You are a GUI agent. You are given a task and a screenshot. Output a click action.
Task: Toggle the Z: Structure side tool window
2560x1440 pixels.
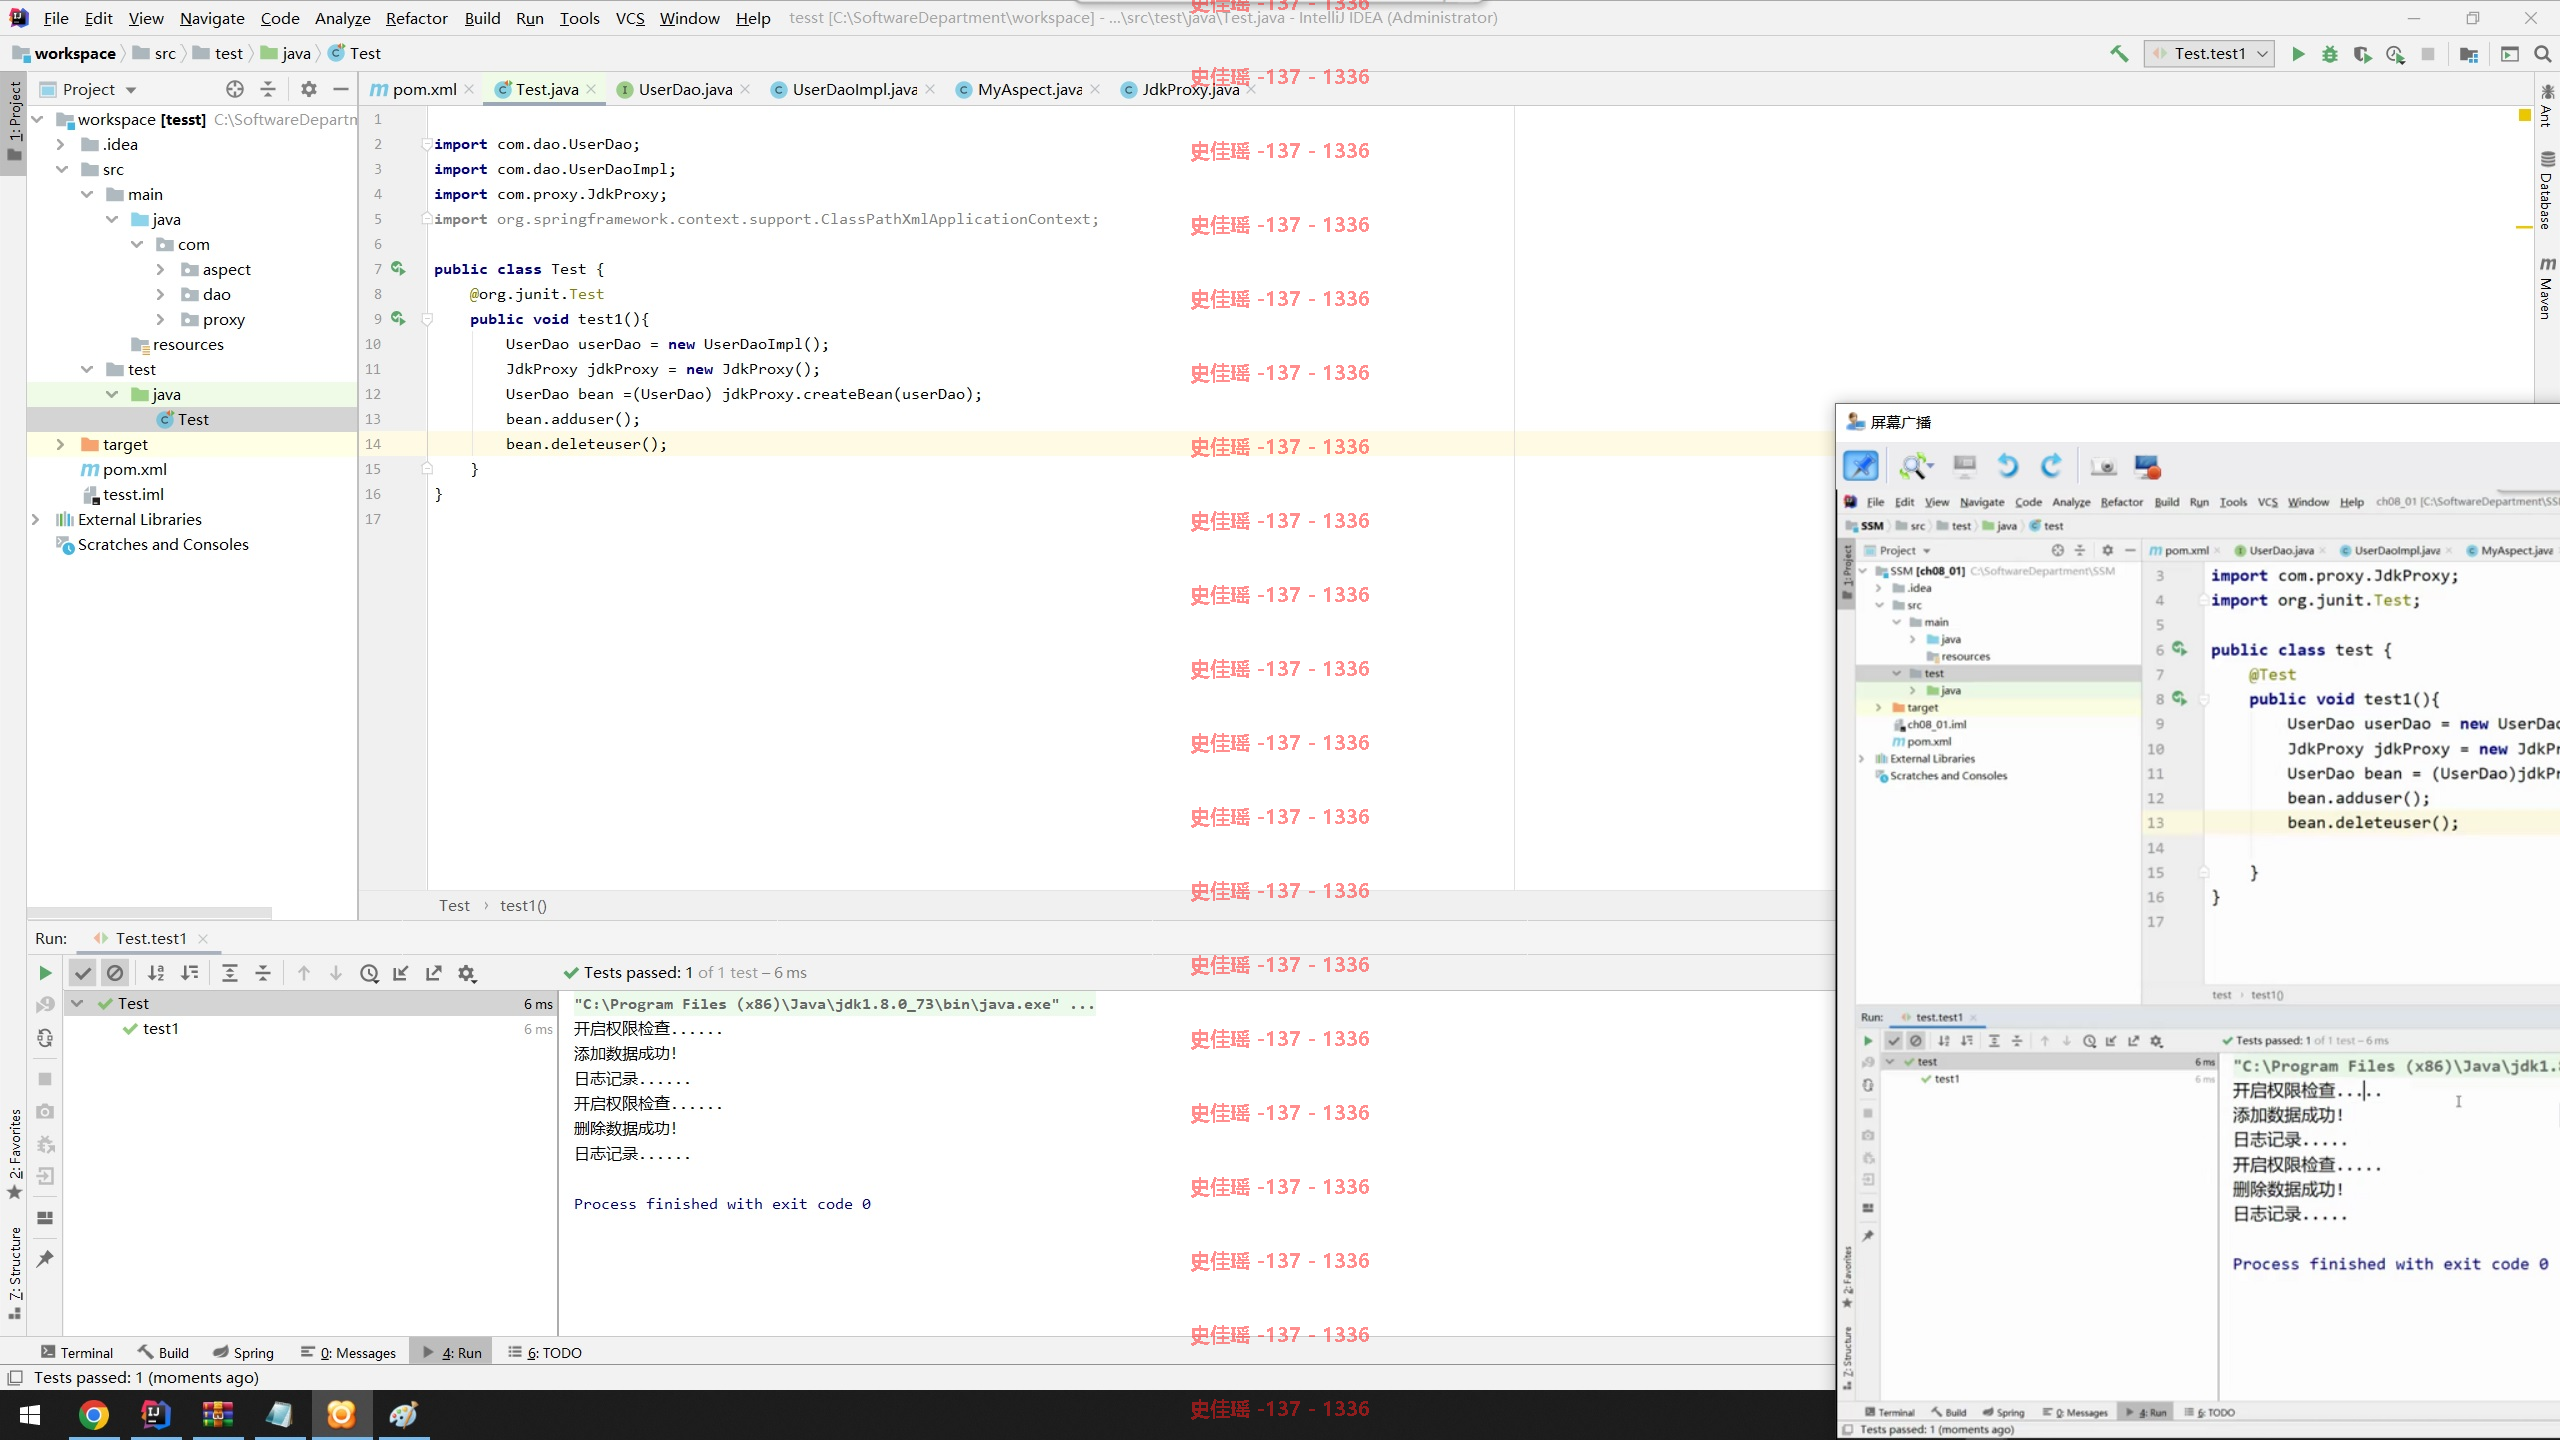[x=14, y=1271]
